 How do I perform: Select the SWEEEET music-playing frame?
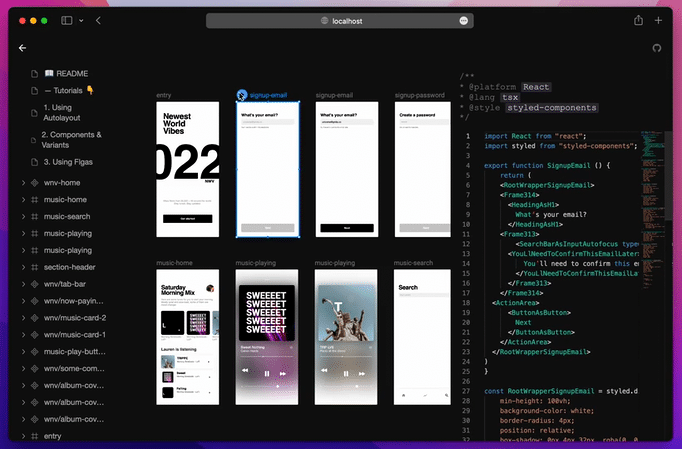[x=267, y=337]
